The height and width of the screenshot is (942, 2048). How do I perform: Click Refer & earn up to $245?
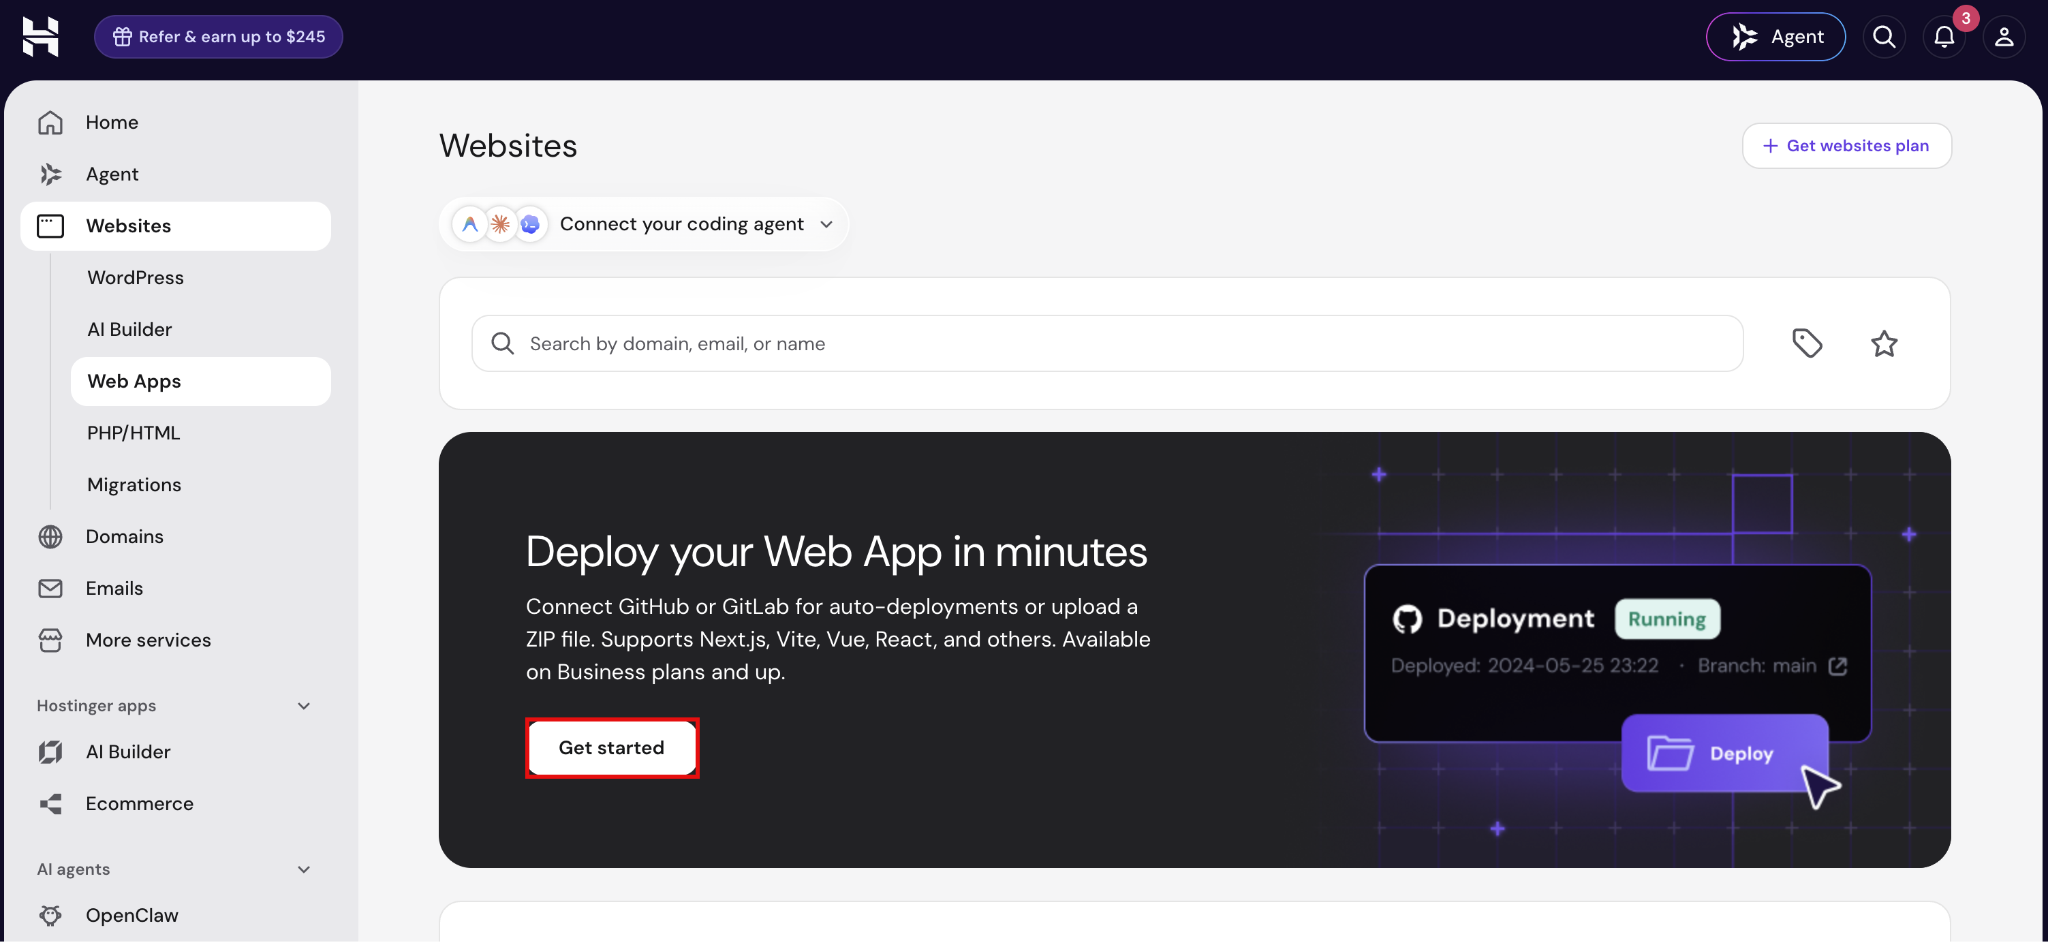218,37
